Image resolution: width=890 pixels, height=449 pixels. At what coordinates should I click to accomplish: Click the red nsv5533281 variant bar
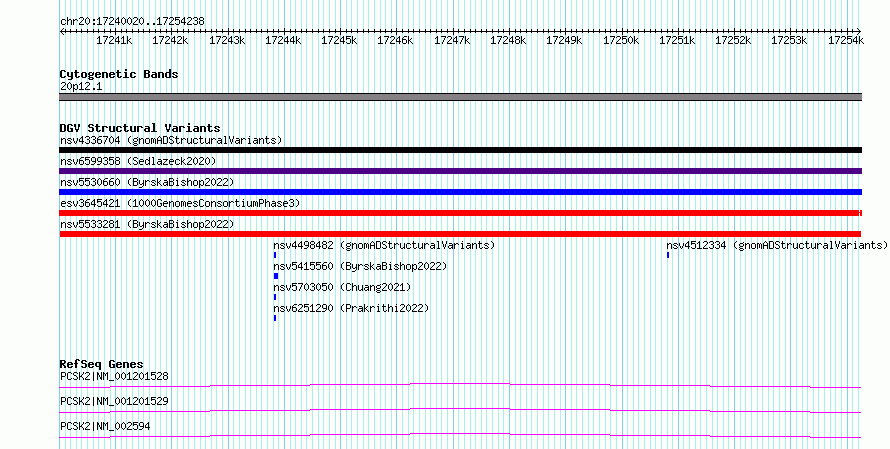[460, 234]
